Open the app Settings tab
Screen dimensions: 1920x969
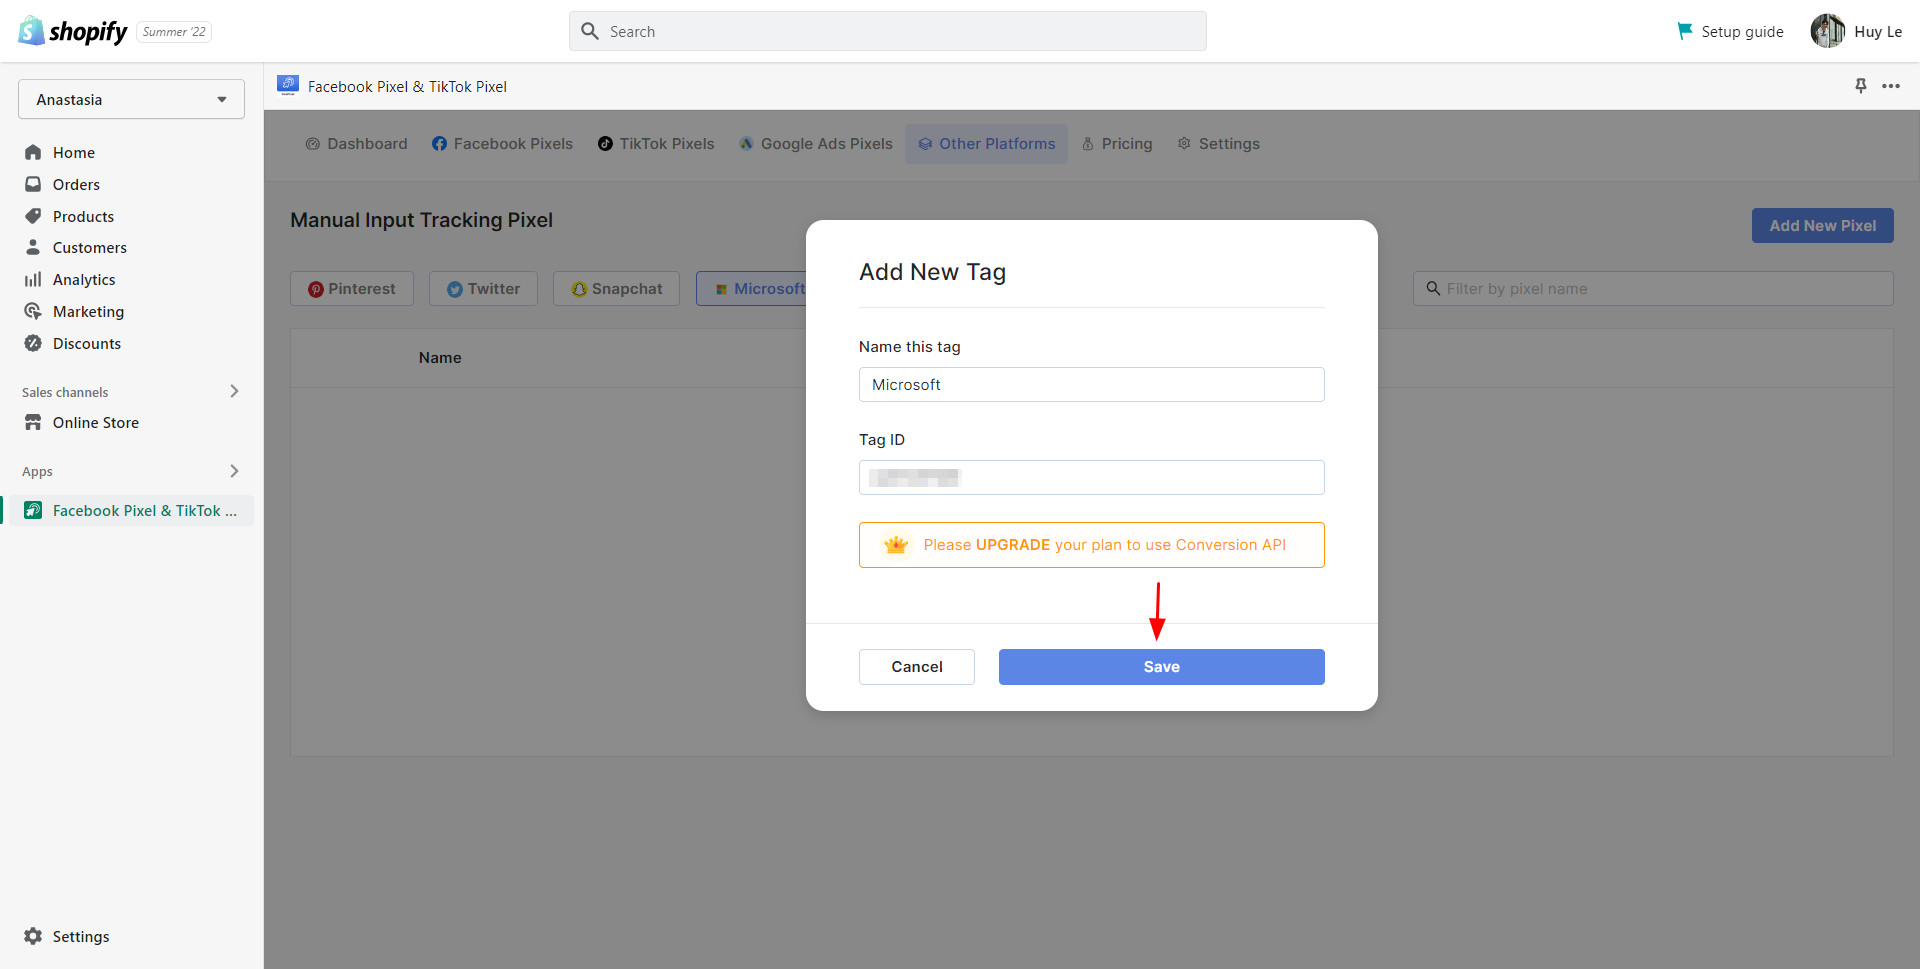tap(1218, 143)
